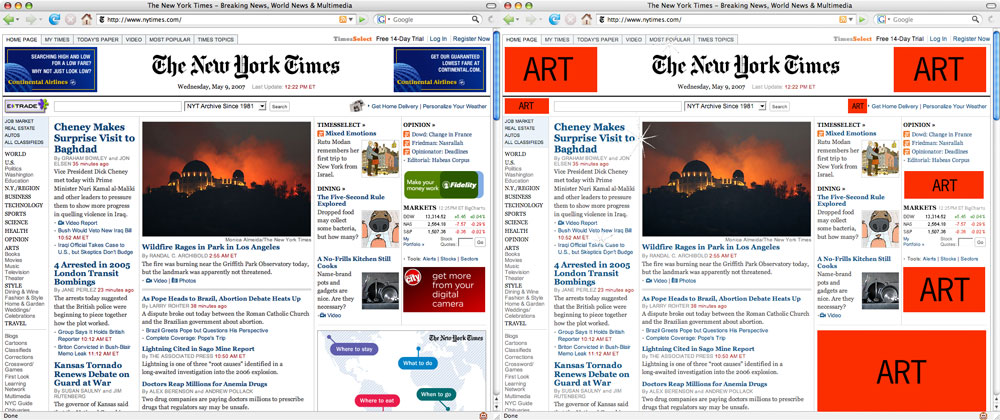This screenshot has width=1000, height=420.
Task: Click Register Now in right window
Action: point(971,39)
